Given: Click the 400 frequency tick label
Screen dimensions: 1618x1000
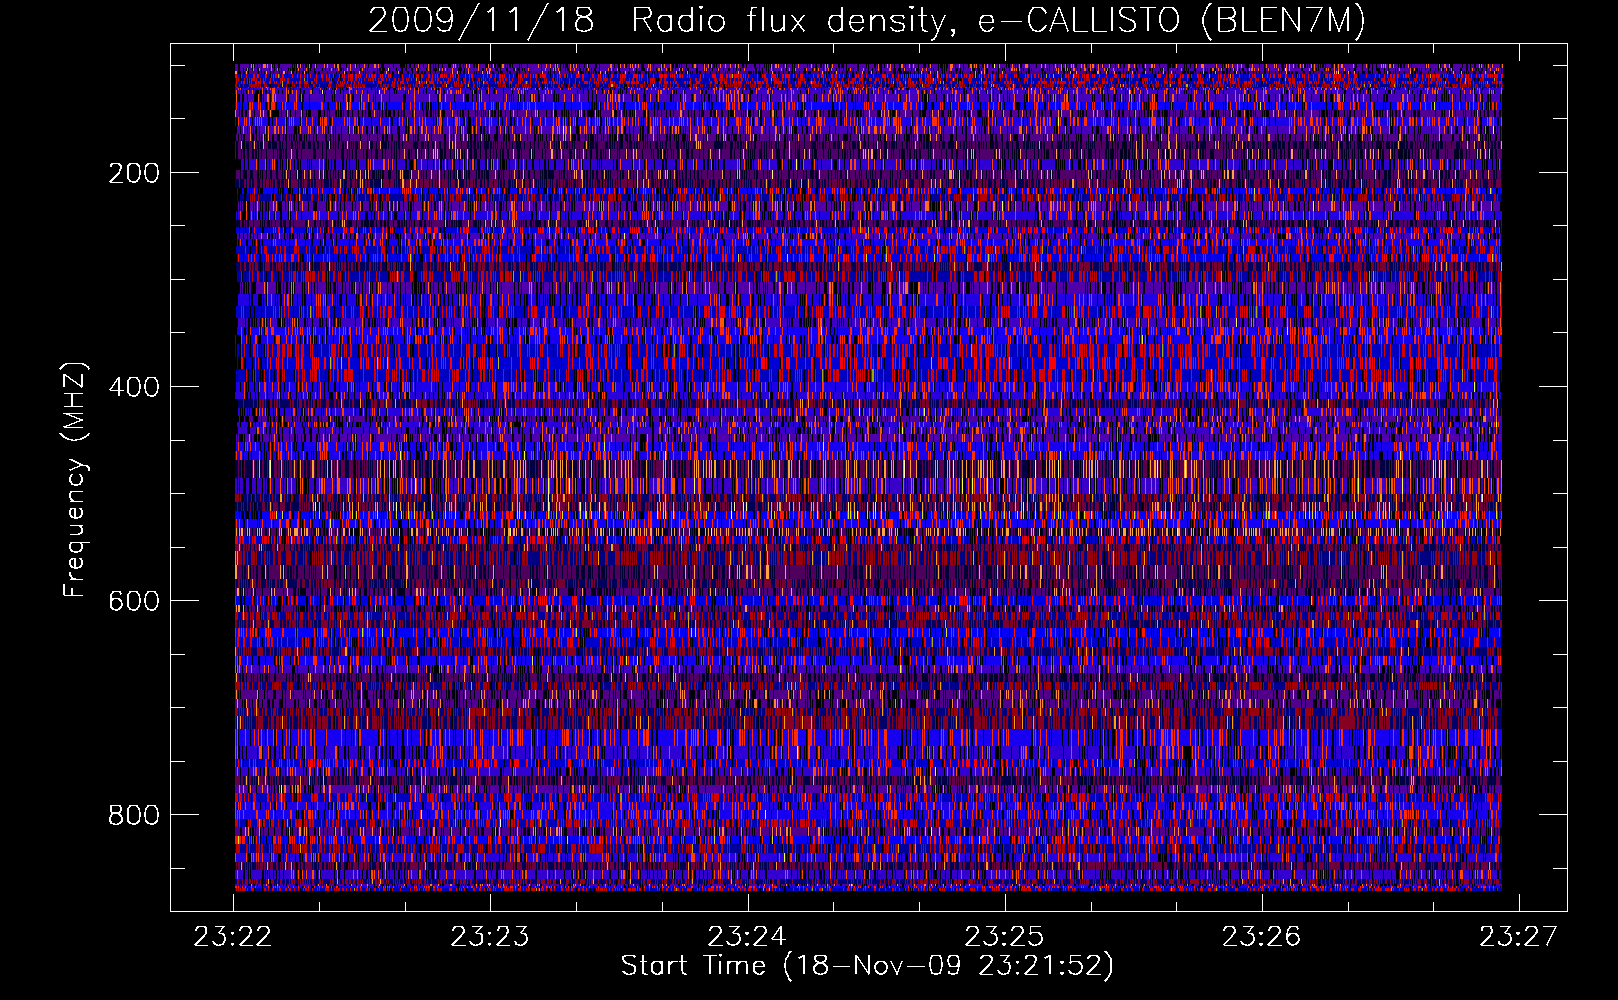Looking at the screenshot, I should click(134, 387).
